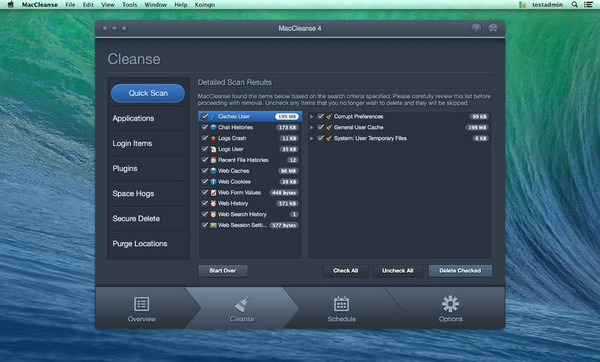Open the Options gear icon

coord(450,304)
